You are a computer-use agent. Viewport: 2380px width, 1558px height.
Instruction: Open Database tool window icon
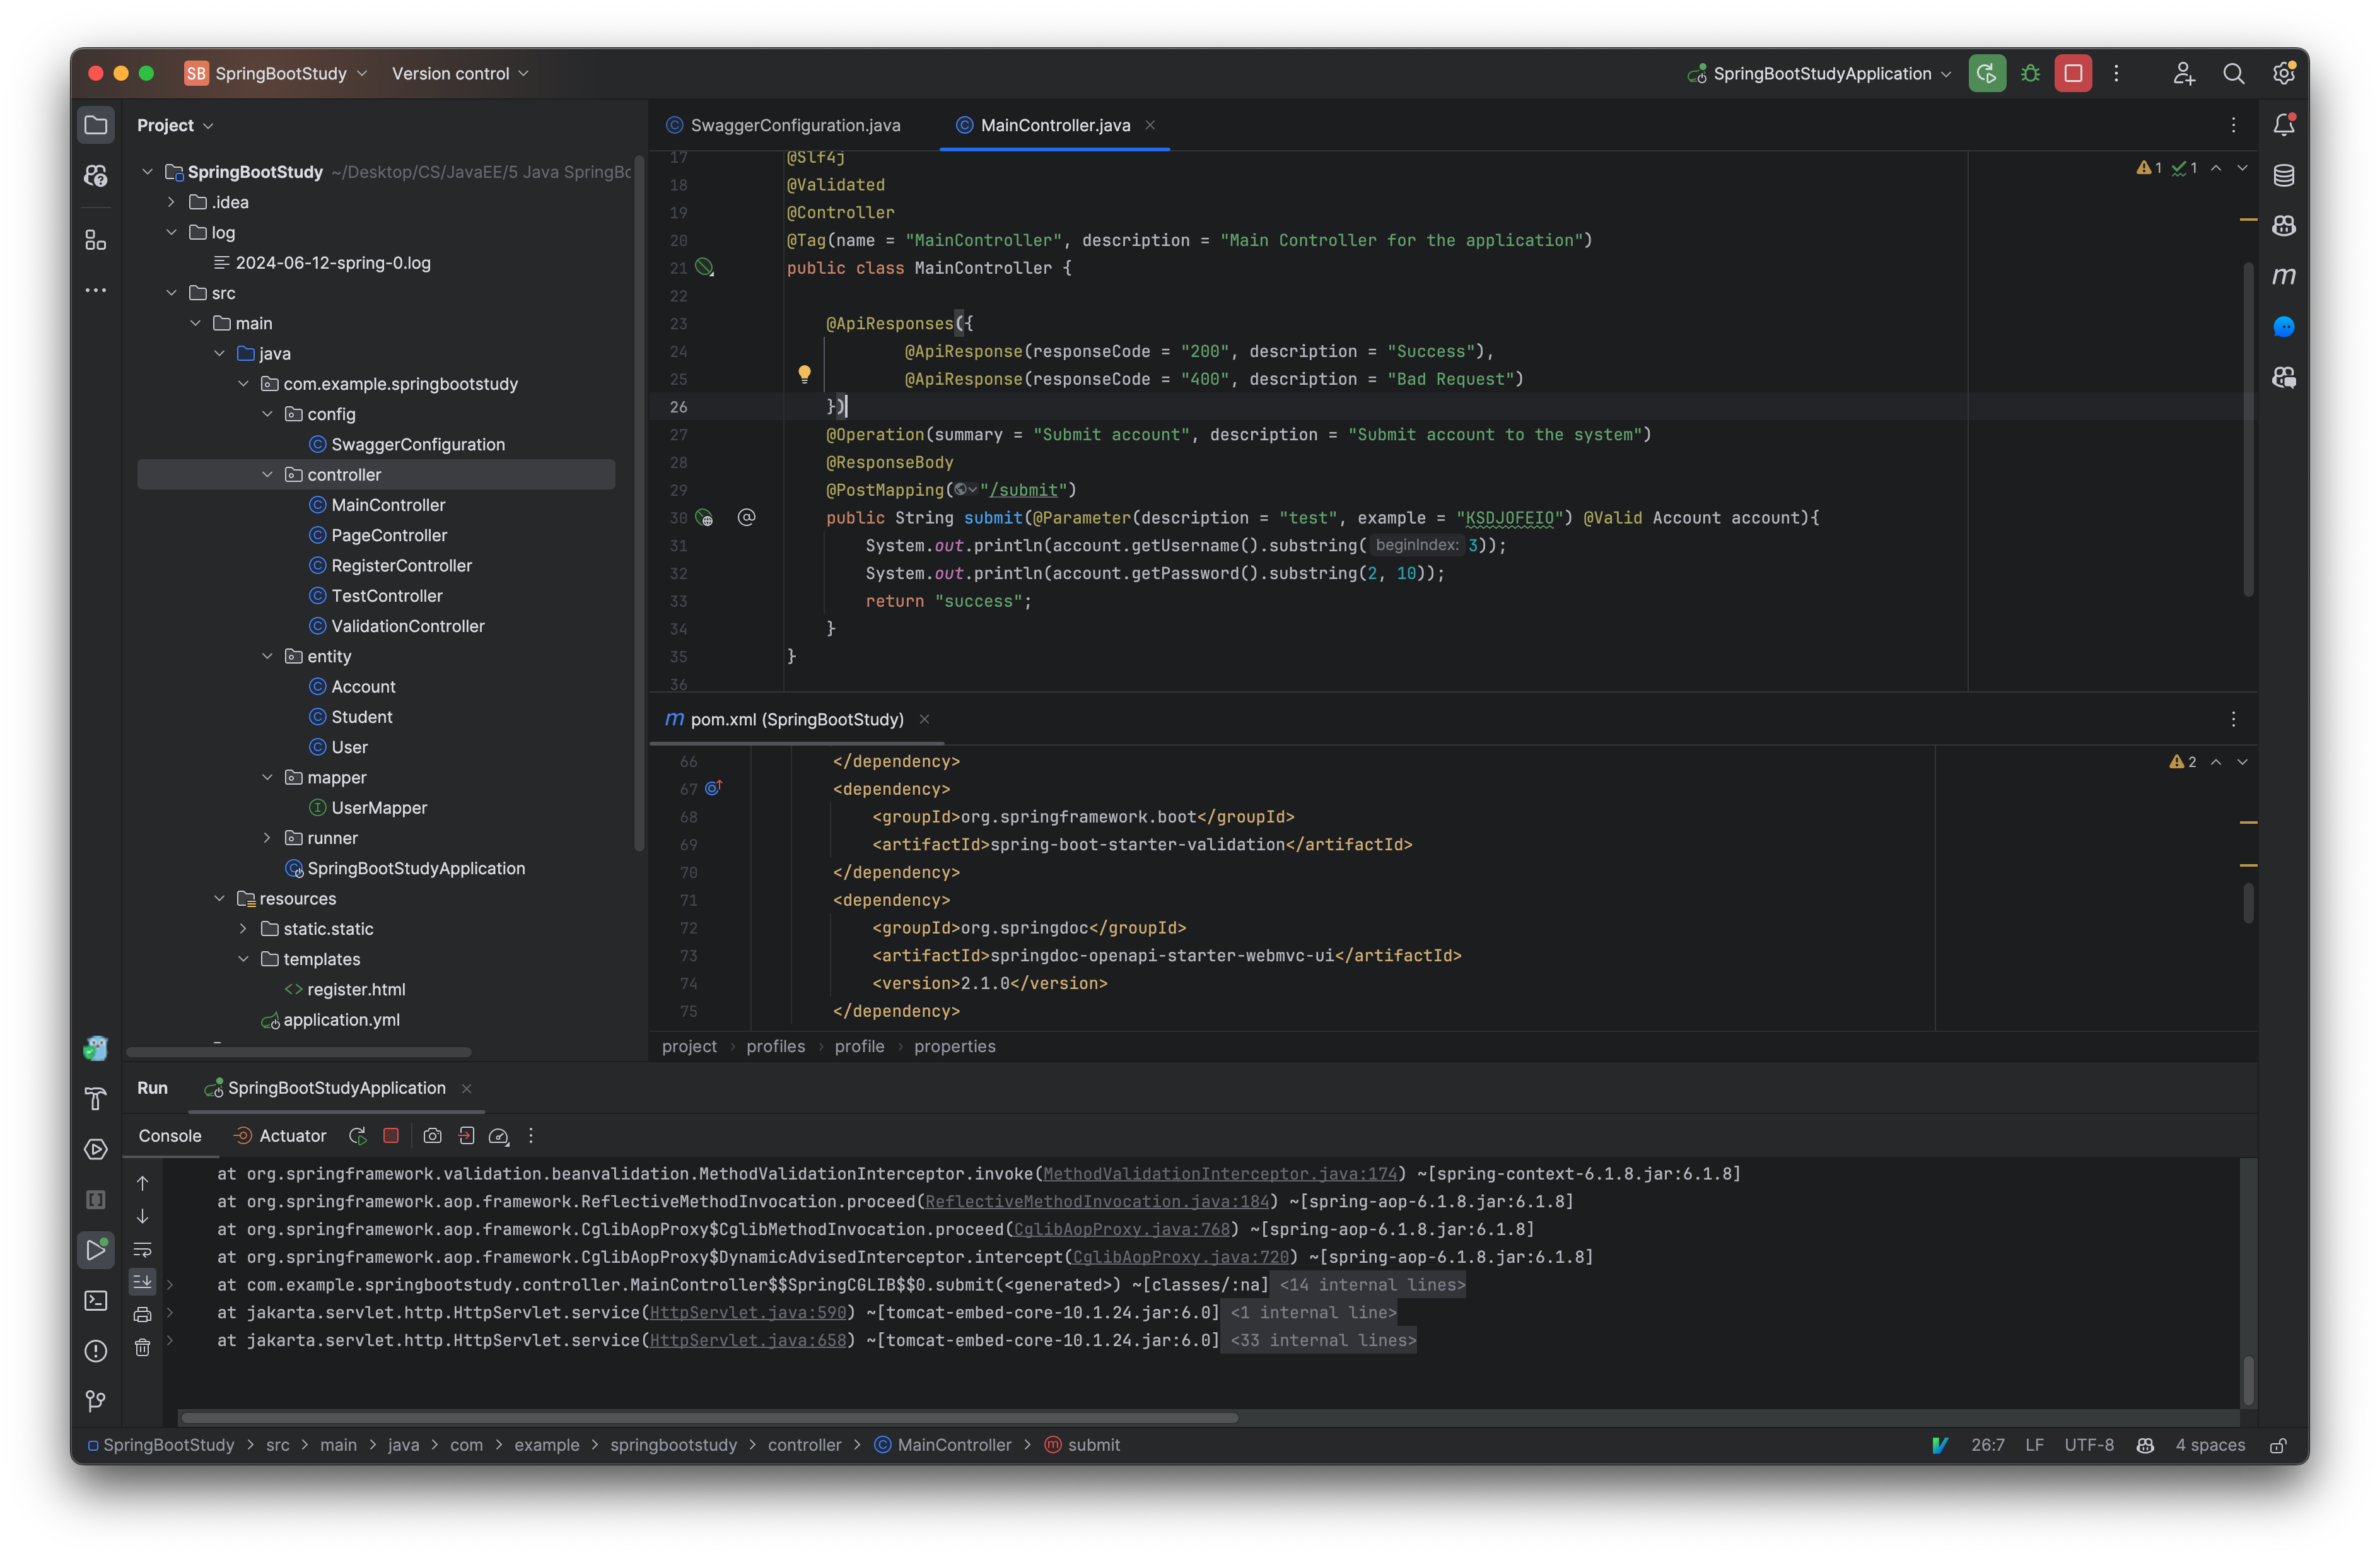(2283, 176)
